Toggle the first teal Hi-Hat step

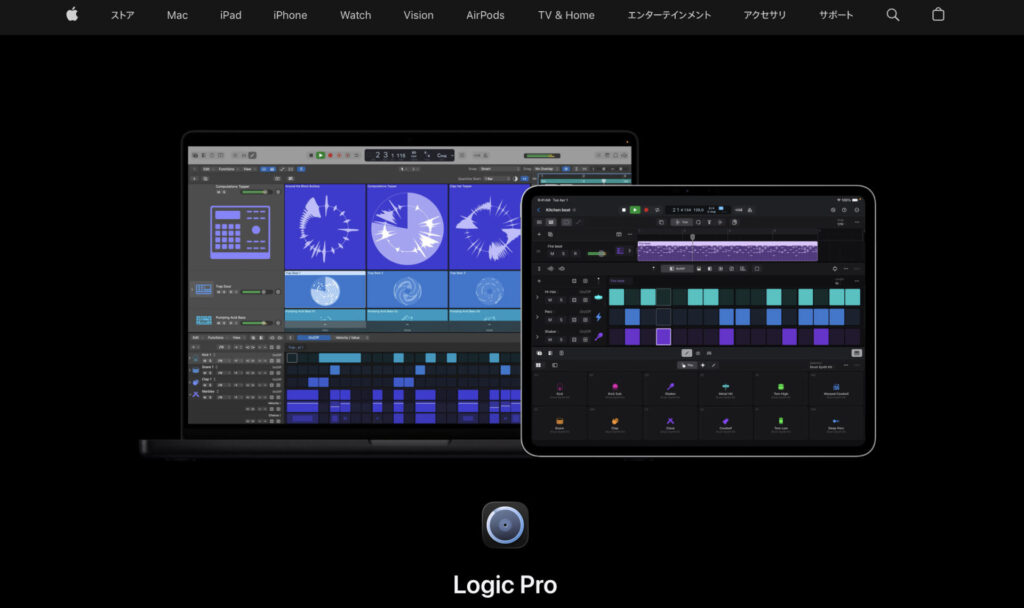click(617, 297)
